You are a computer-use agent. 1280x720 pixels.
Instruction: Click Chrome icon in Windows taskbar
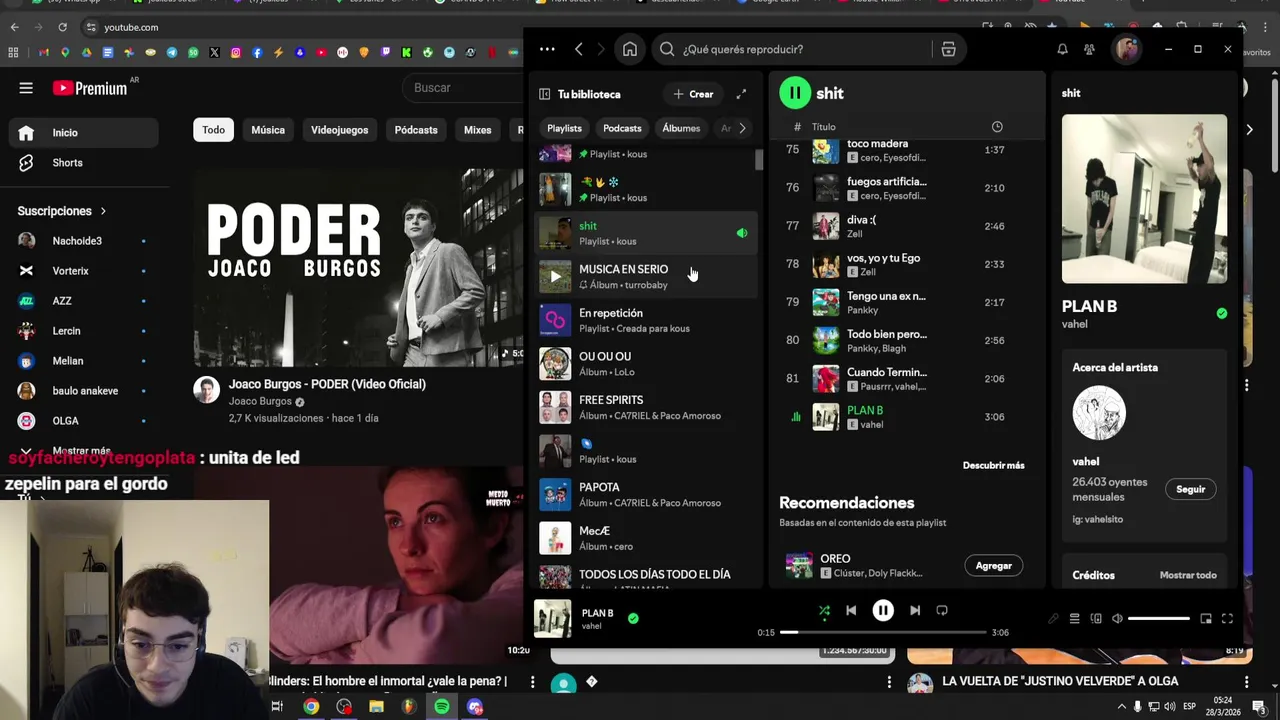[311, 707]
